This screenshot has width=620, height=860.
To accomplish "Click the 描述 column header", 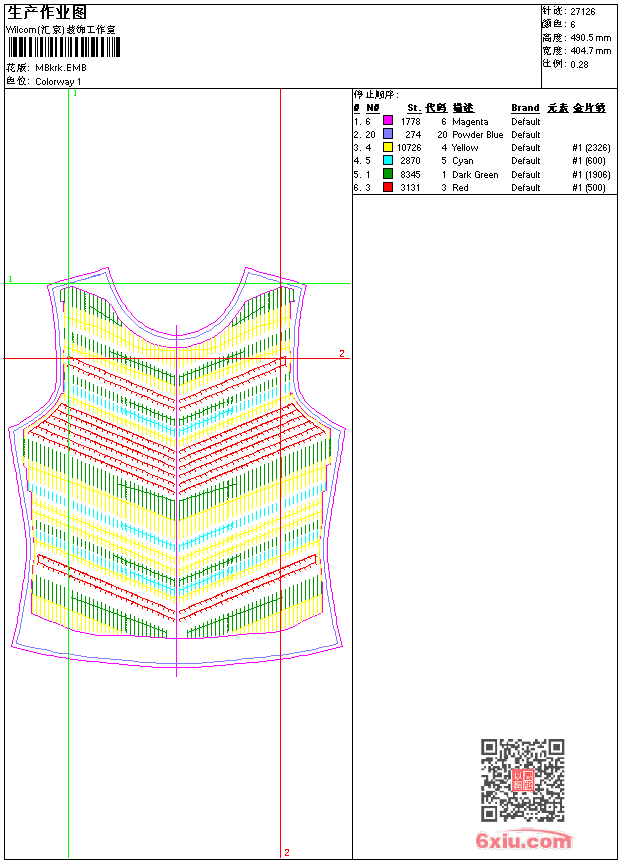I will click(463, 108).
